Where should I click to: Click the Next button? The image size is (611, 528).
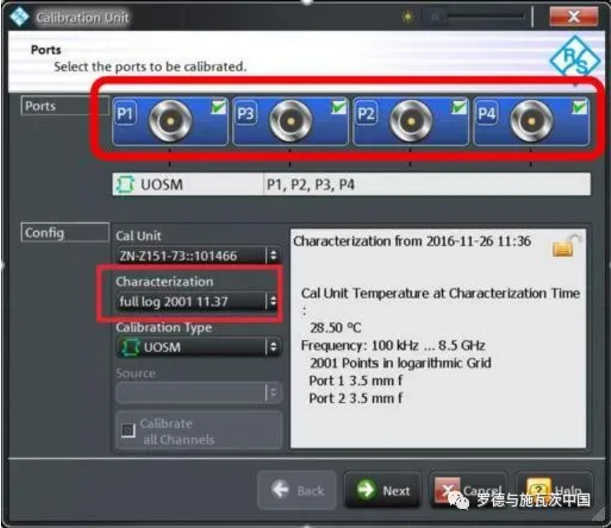tap(383, 490)
